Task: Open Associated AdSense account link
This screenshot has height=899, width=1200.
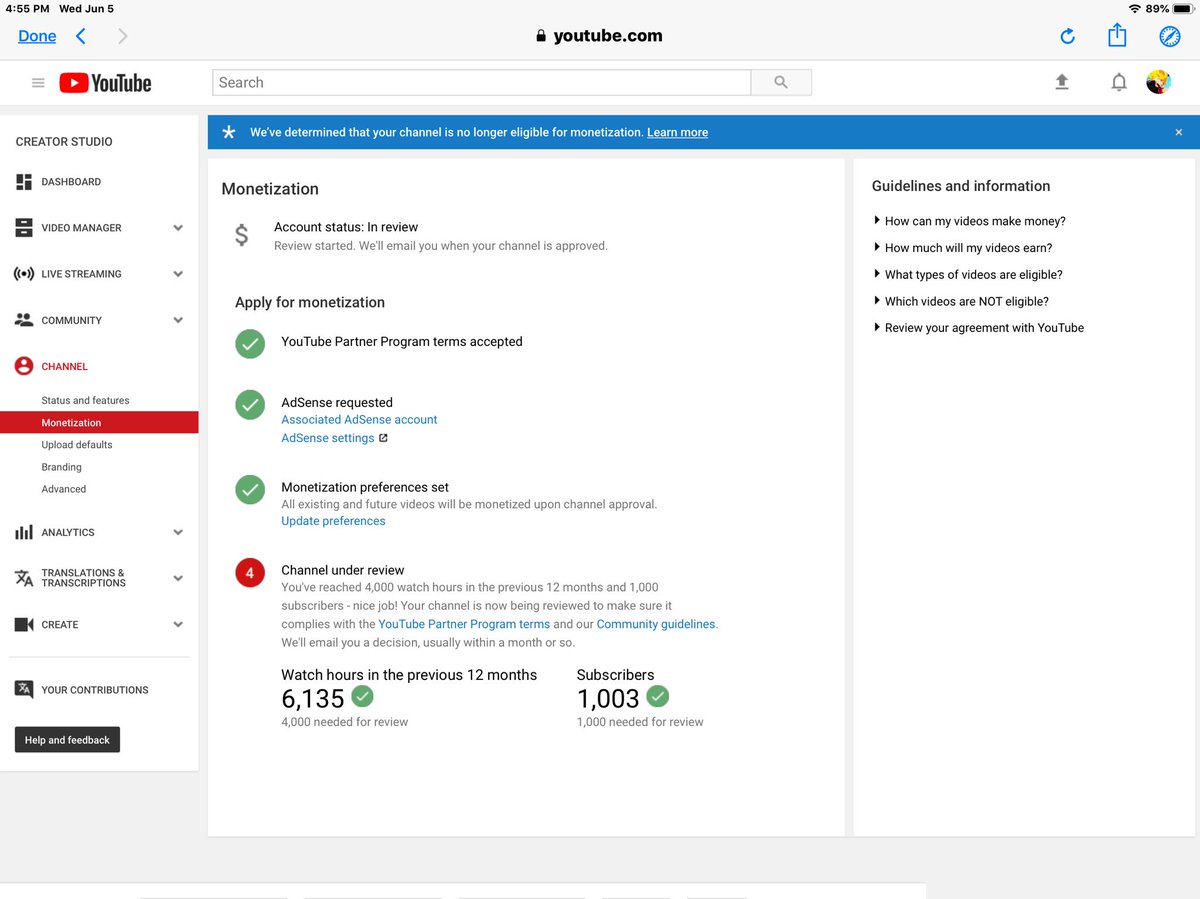Action: pos(359,420)
